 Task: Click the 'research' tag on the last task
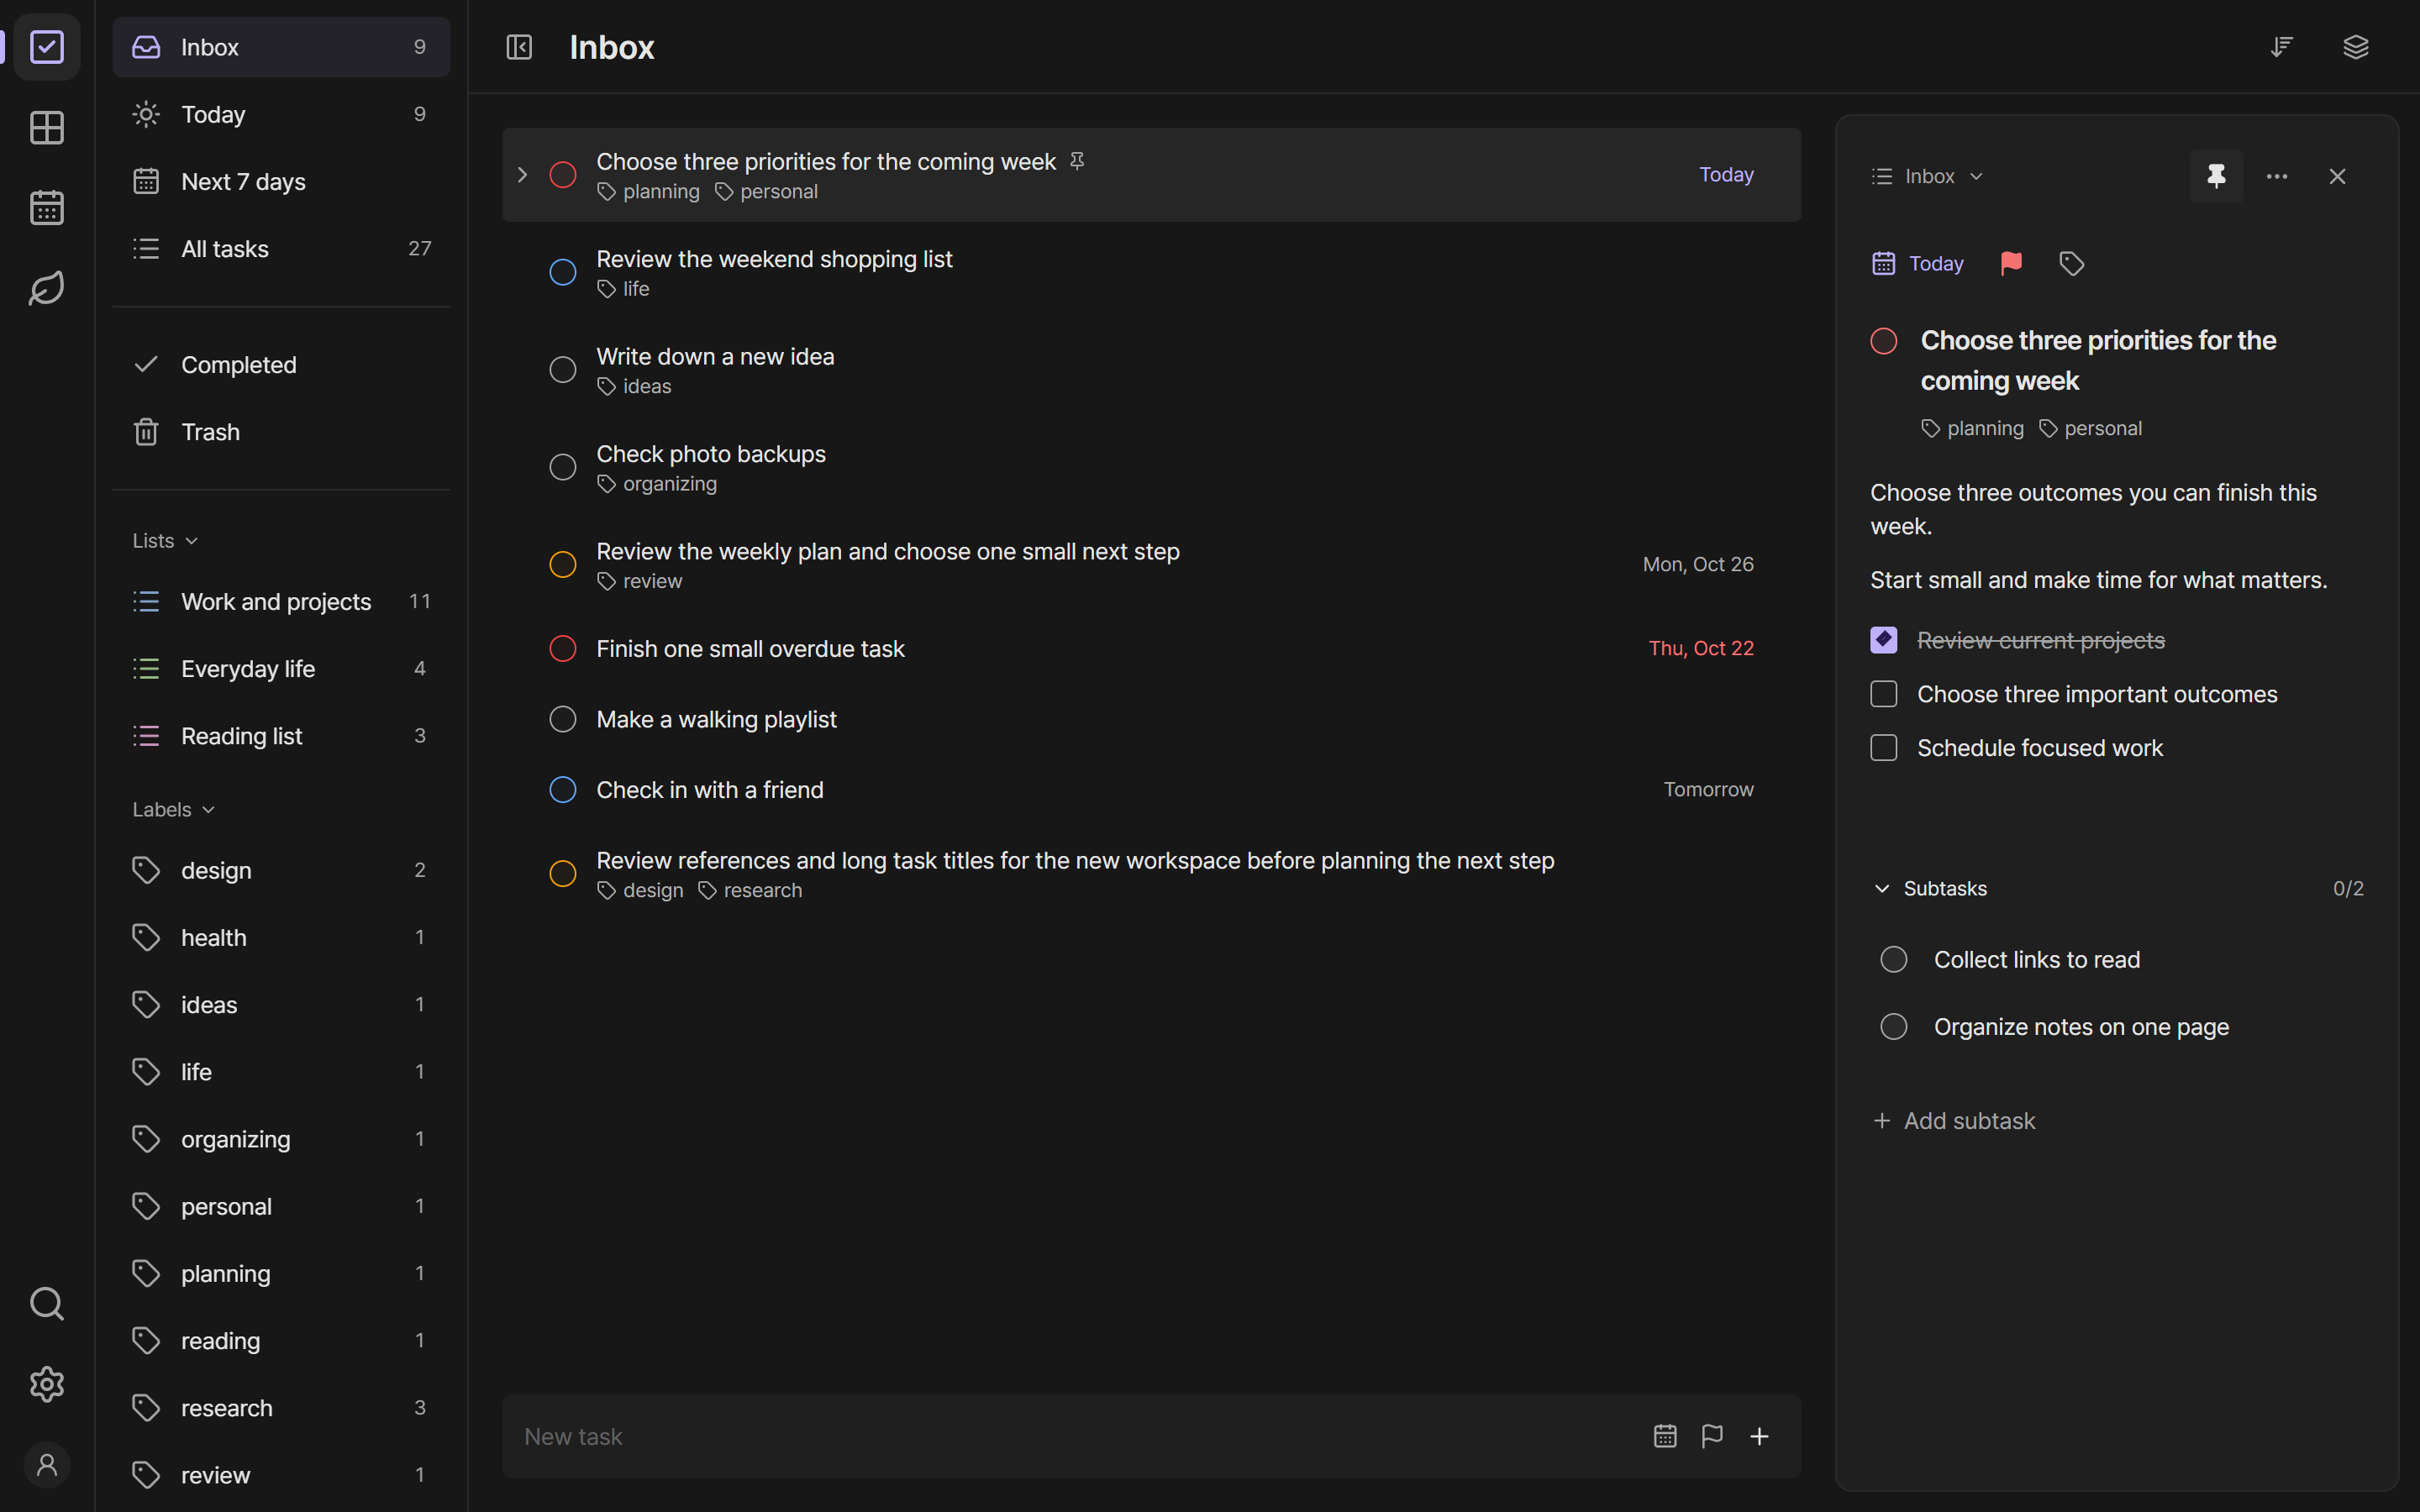point(750,890)
